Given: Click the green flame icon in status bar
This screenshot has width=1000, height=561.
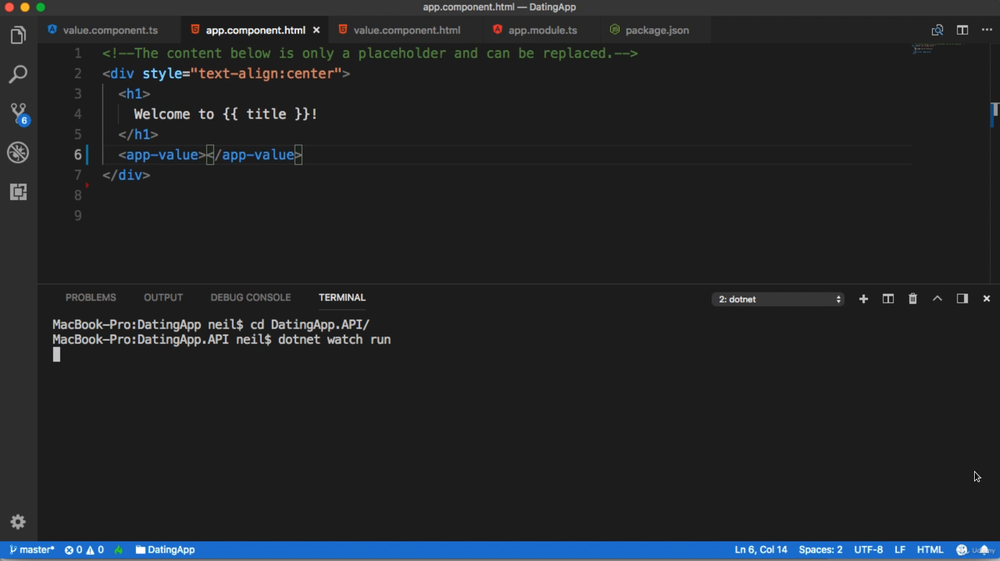Looking at the screenshot, I should tap(119, 550).
